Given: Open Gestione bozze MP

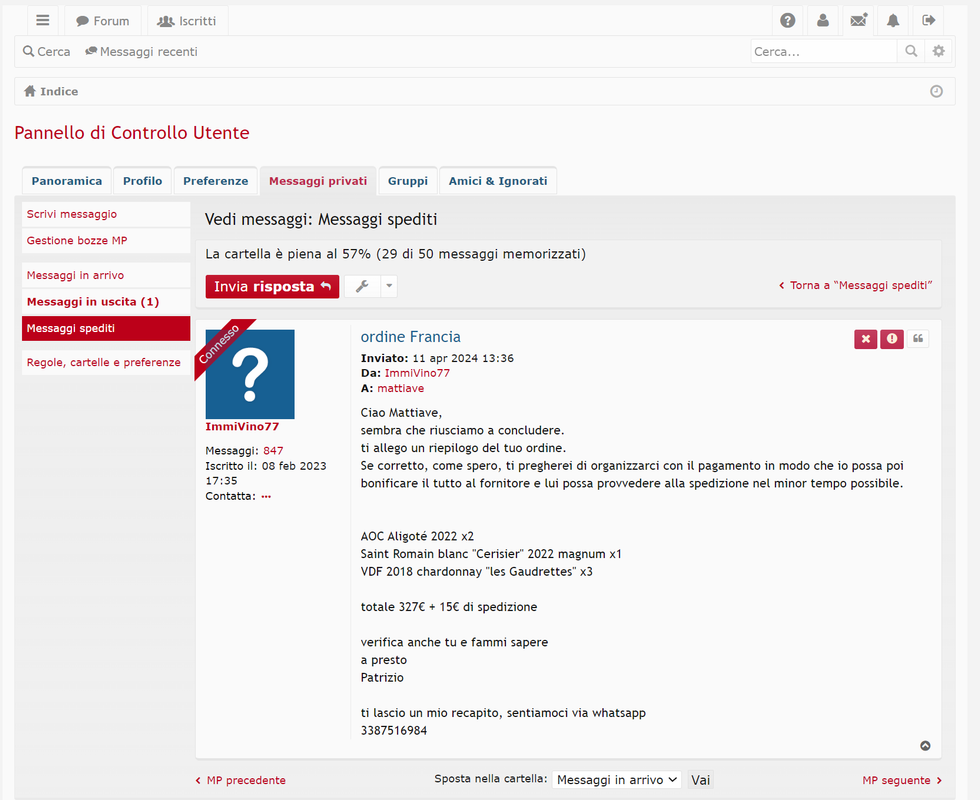Looking at the screenshot, I should 106,241.
